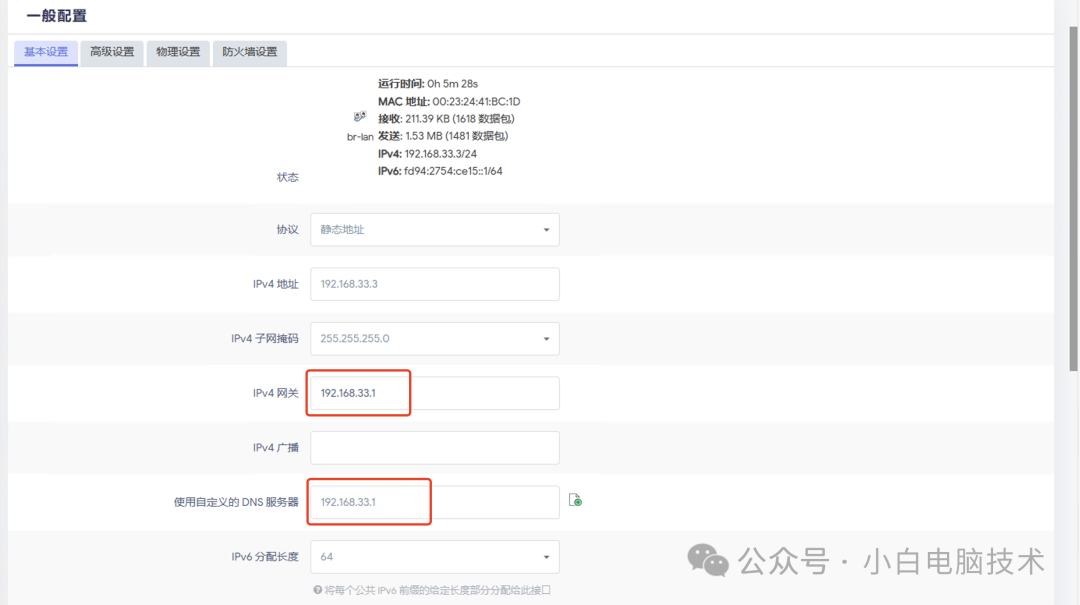Screen dimensions: 1080x605
Task: Open the 基本设置 tab
Action: (x=46, y=52)
